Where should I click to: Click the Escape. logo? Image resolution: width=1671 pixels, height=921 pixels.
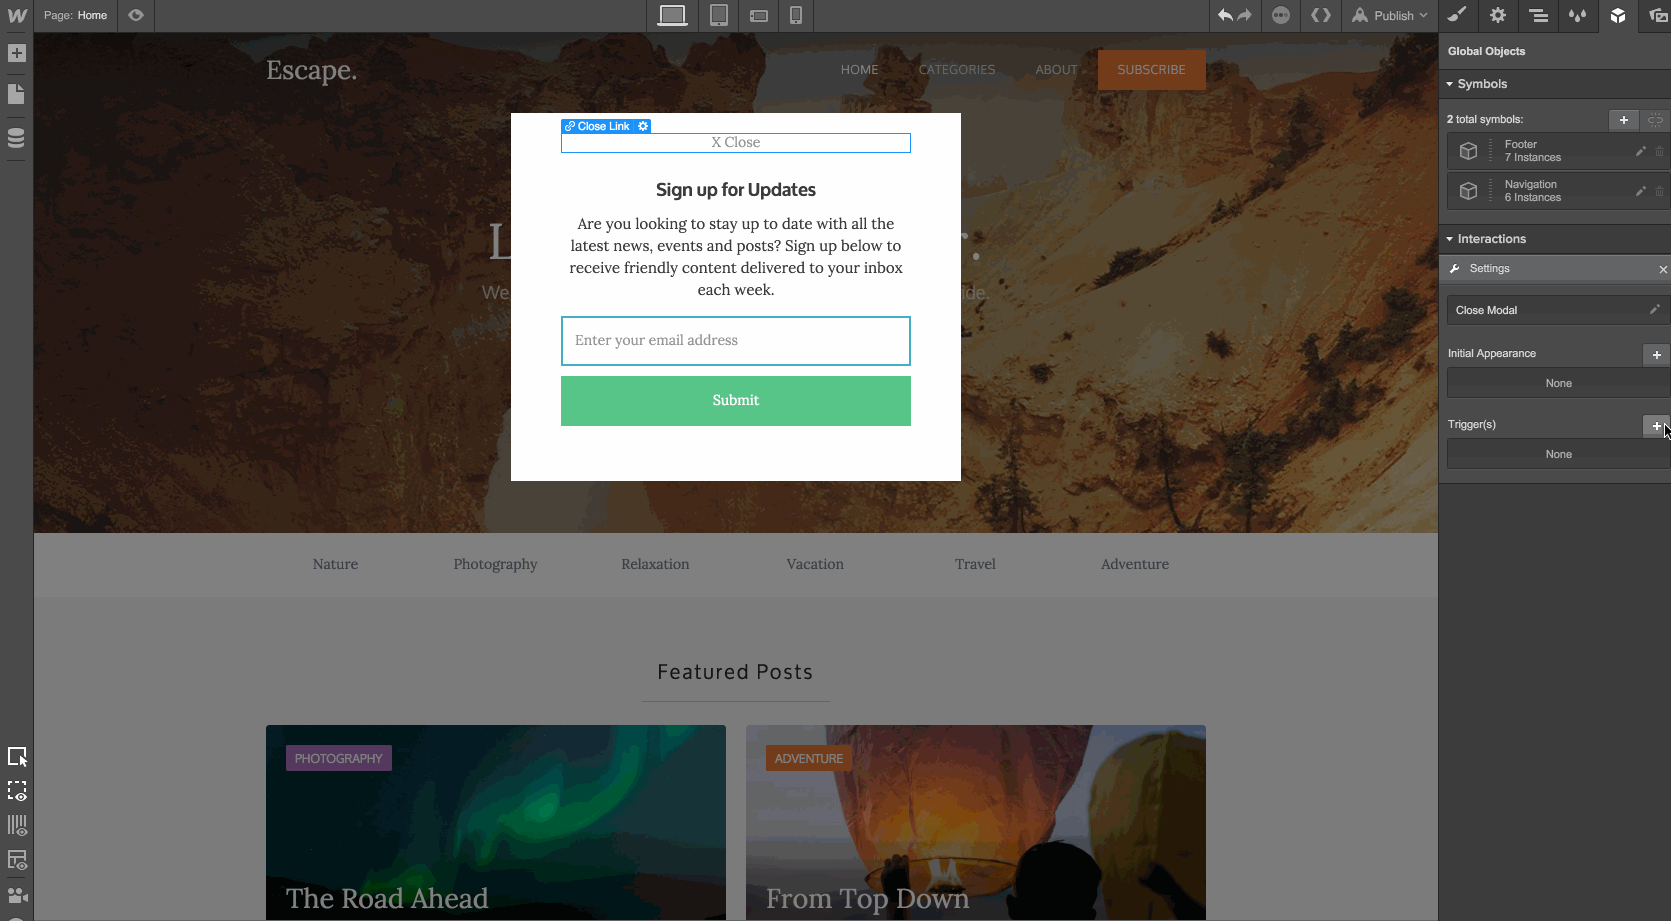point(311,70)
